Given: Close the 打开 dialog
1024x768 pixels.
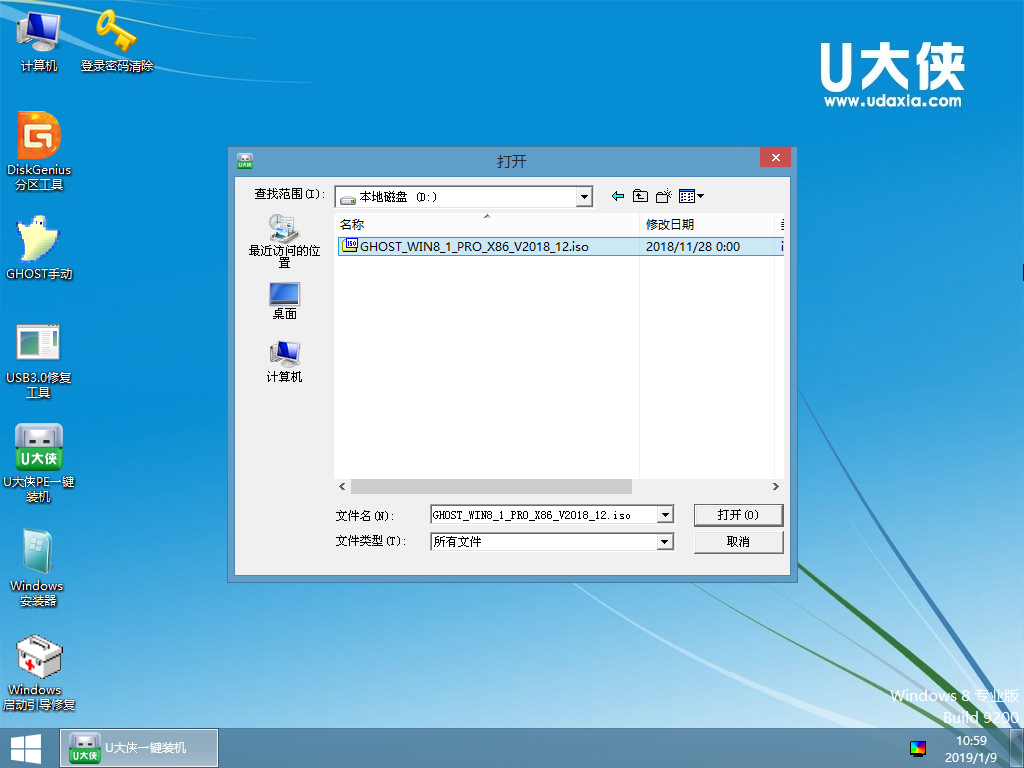Looking at the screenshot, I should (x=775, y=157).
